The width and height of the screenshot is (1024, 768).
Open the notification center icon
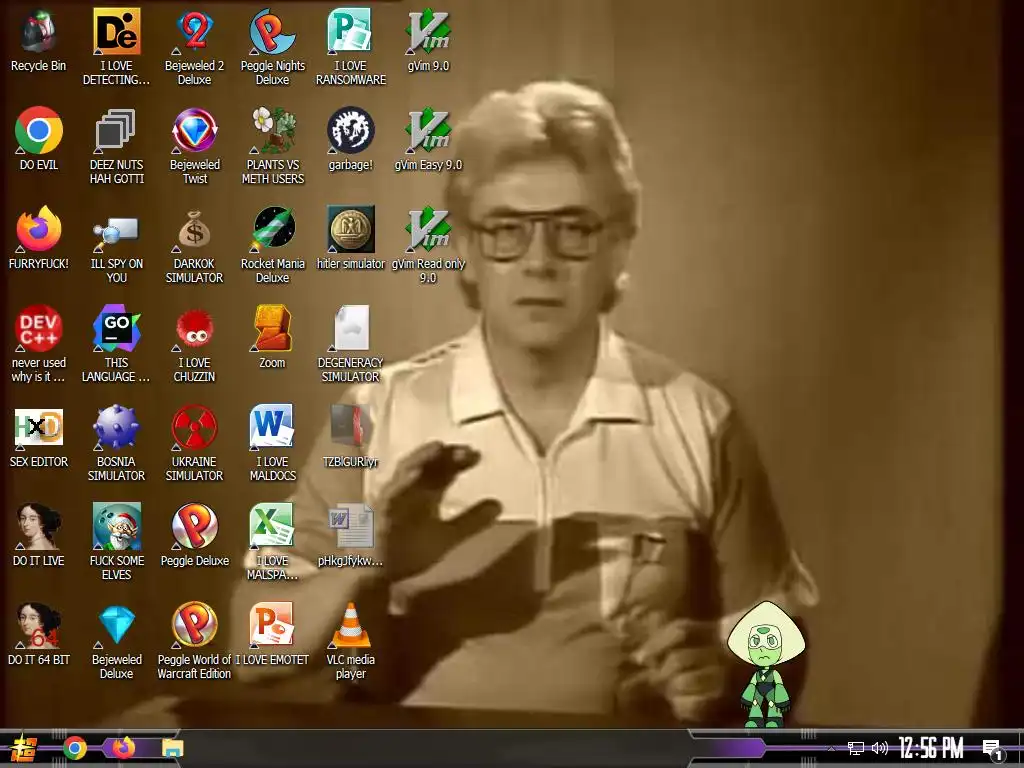(x=993, y=750)
